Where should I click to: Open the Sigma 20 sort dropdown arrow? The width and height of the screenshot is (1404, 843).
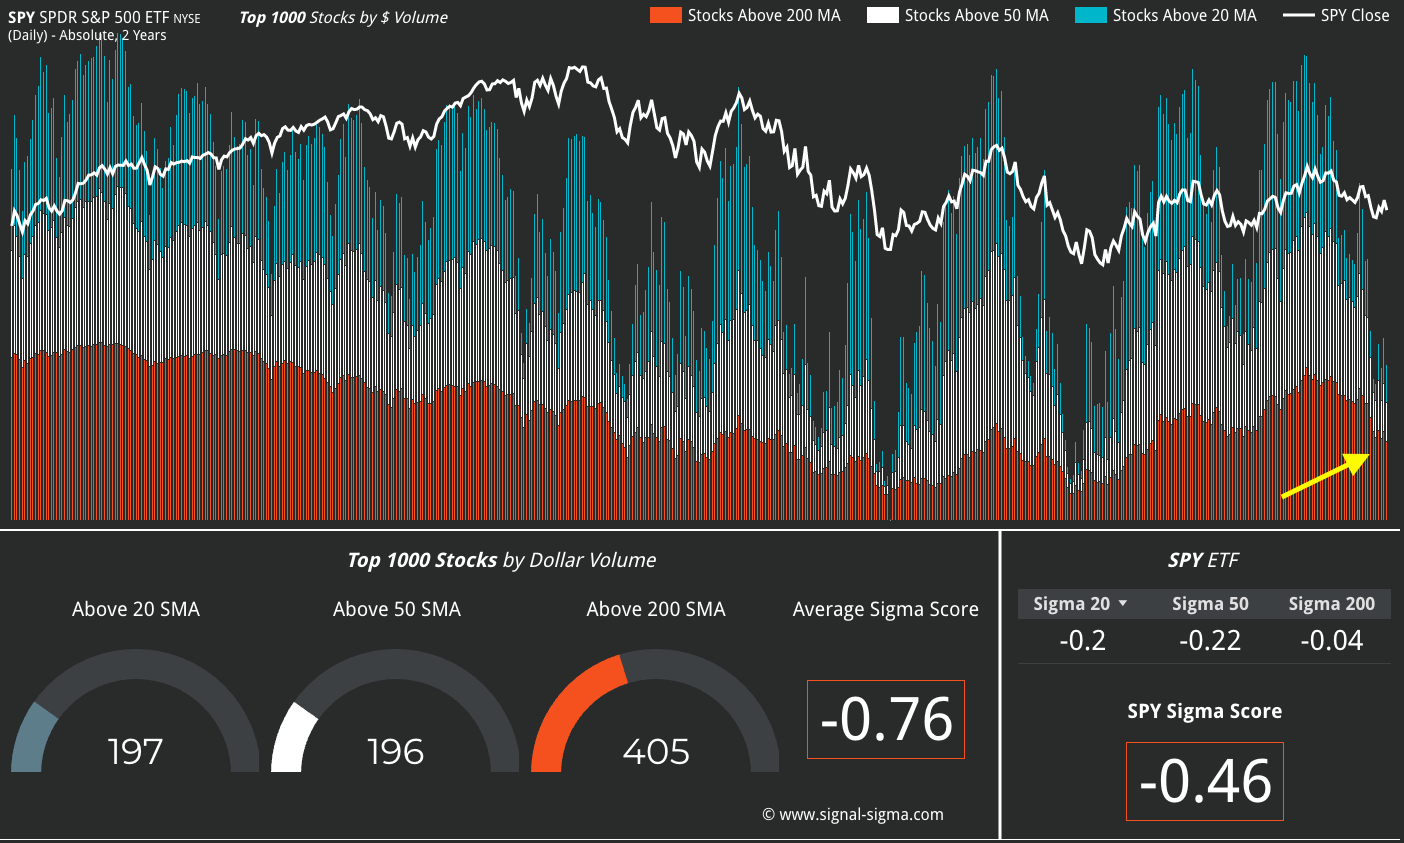coord(1122,604)
